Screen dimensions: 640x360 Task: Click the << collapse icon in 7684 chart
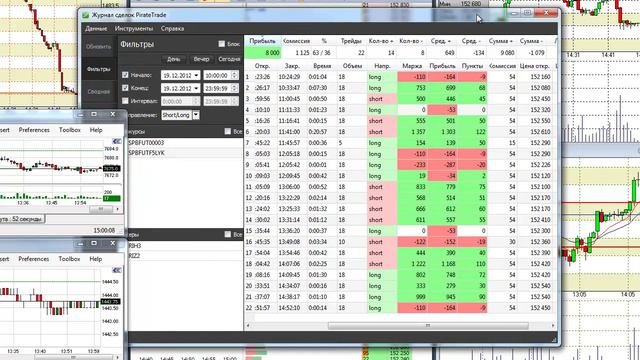(x=117, y=141)
